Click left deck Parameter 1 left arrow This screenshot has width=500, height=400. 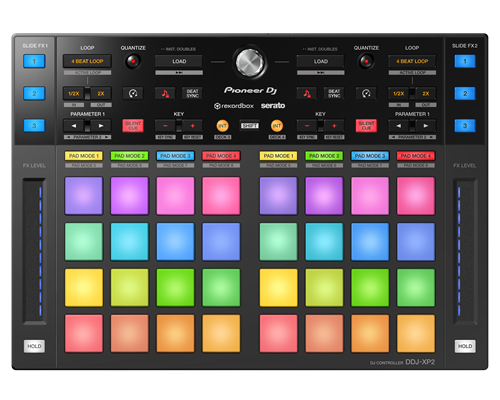click(x=74, y=126)
